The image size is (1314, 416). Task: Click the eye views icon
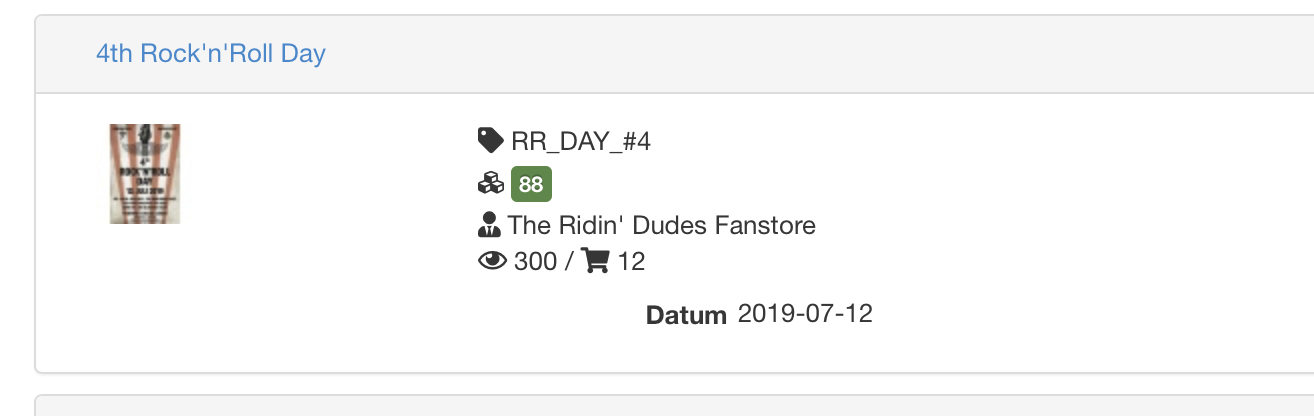coord(493,262)
